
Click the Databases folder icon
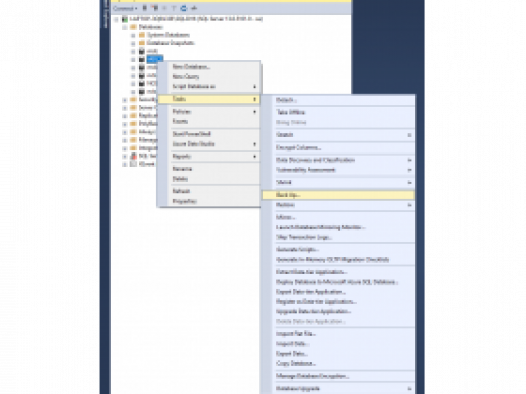[x=134, y=27]
